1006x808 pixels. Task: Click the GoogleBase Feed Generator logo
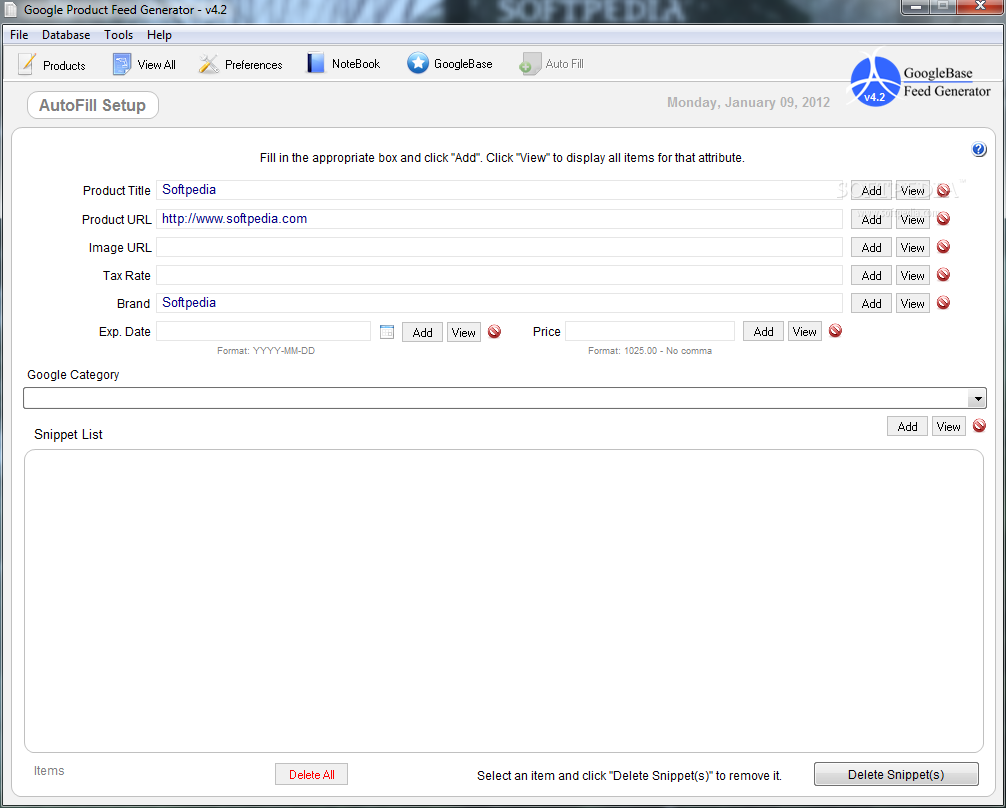[x=919, y=82]
